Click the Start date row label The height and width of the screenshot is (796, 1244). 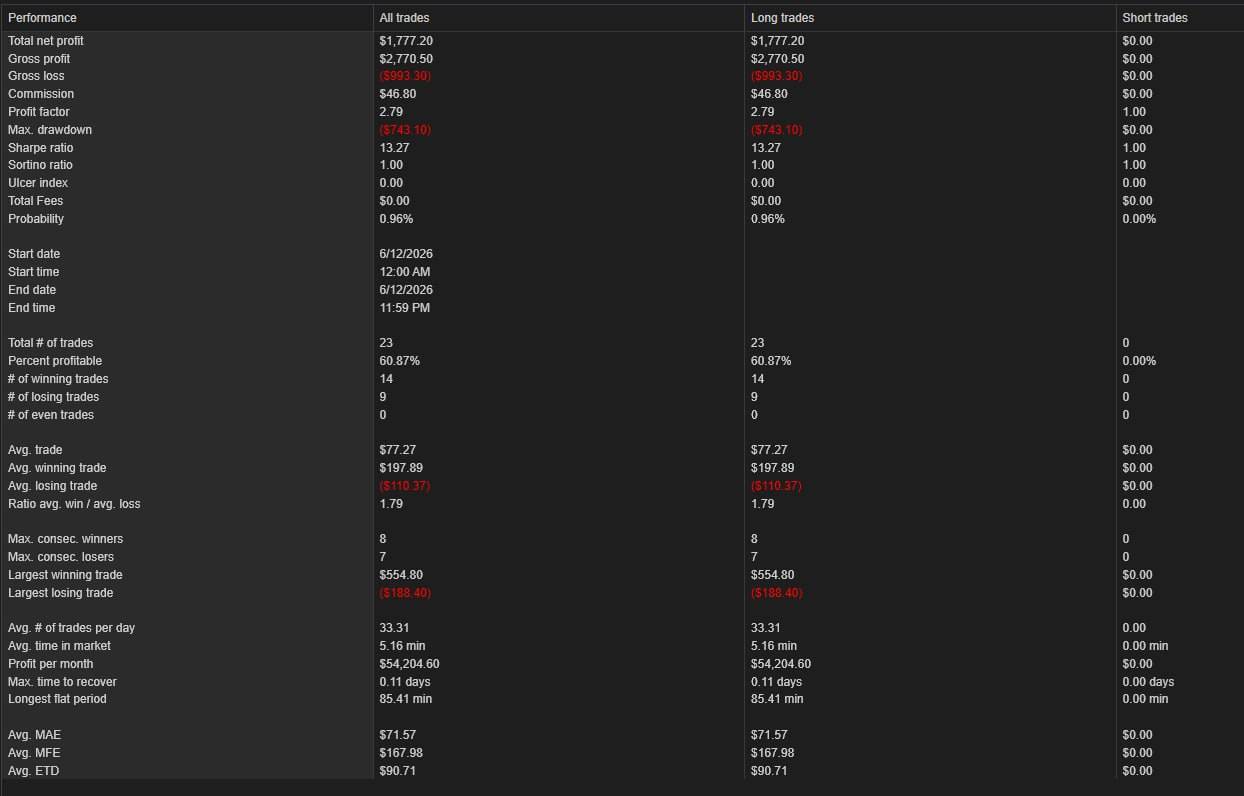click(x=34, y=254)
